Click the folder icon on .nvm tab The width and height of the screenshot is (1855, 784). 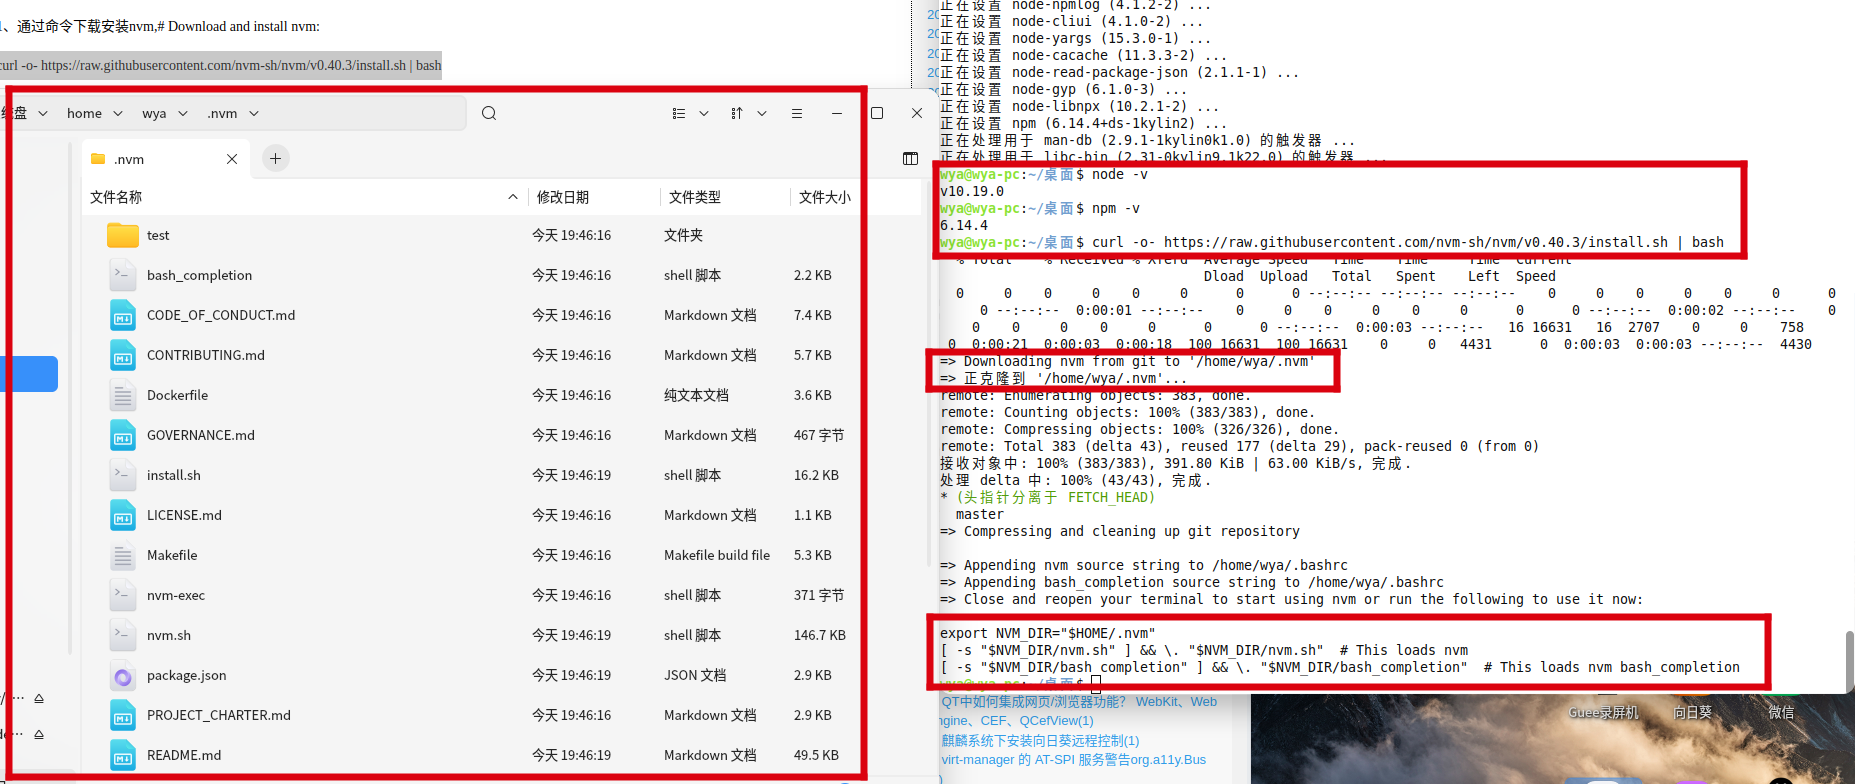tap(98, 159)
